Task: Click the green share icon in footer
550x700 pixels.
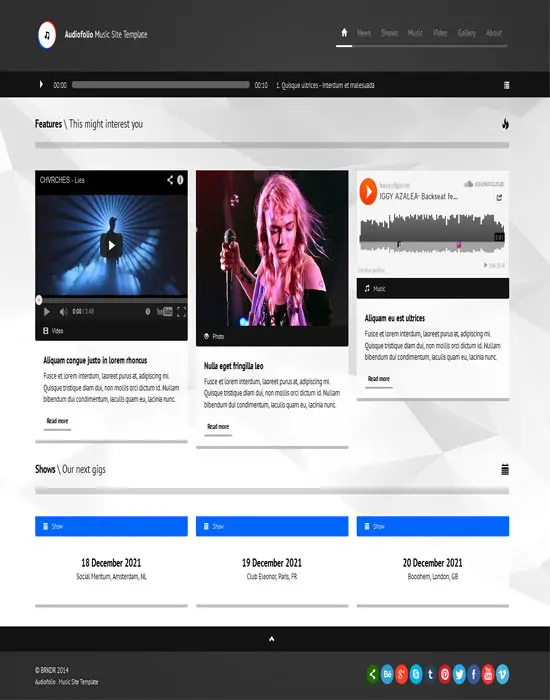Action: (373, 674)
